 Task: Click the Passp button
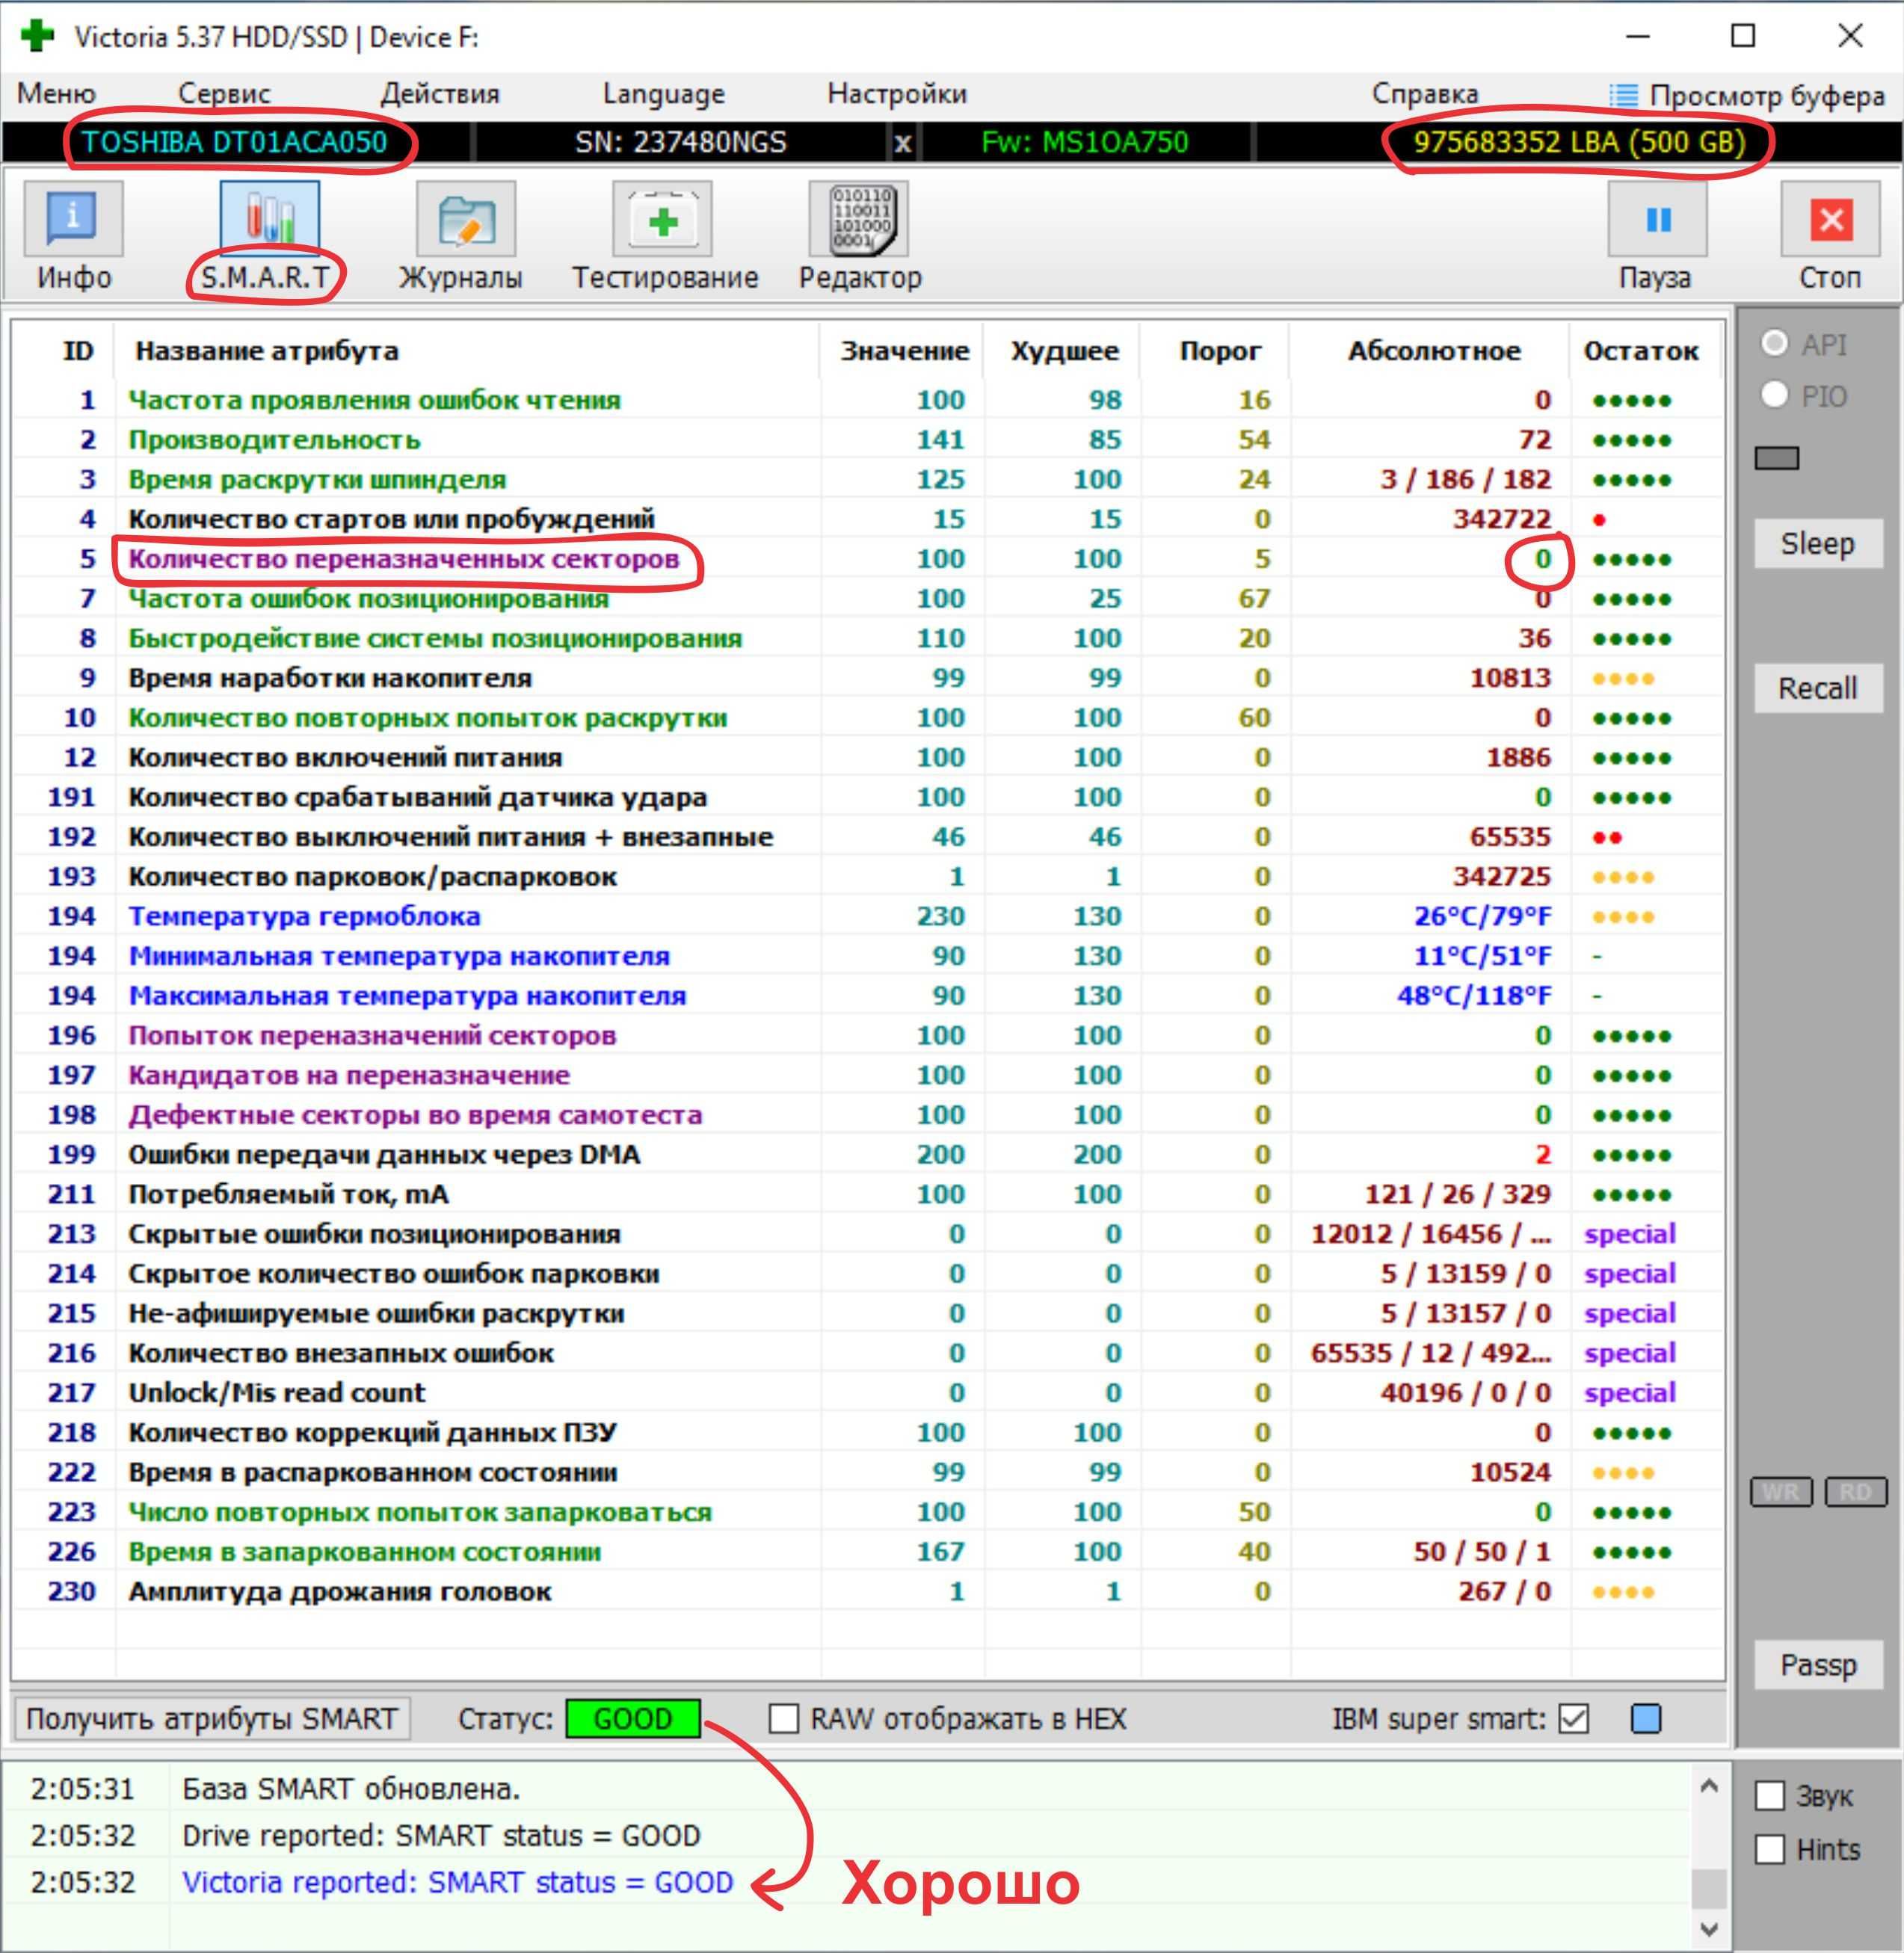click(x=1817, y=1665)
